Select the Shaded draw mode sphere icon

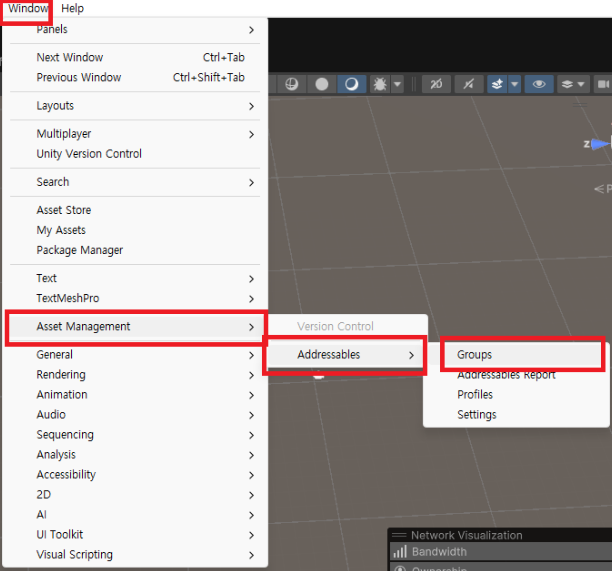click(351, 84)
